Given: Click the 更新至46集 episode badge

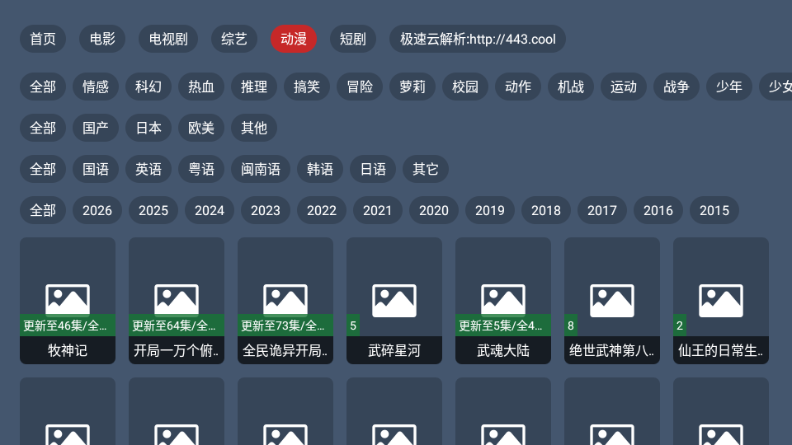Looking at the screenshot, I should point(68,325).
